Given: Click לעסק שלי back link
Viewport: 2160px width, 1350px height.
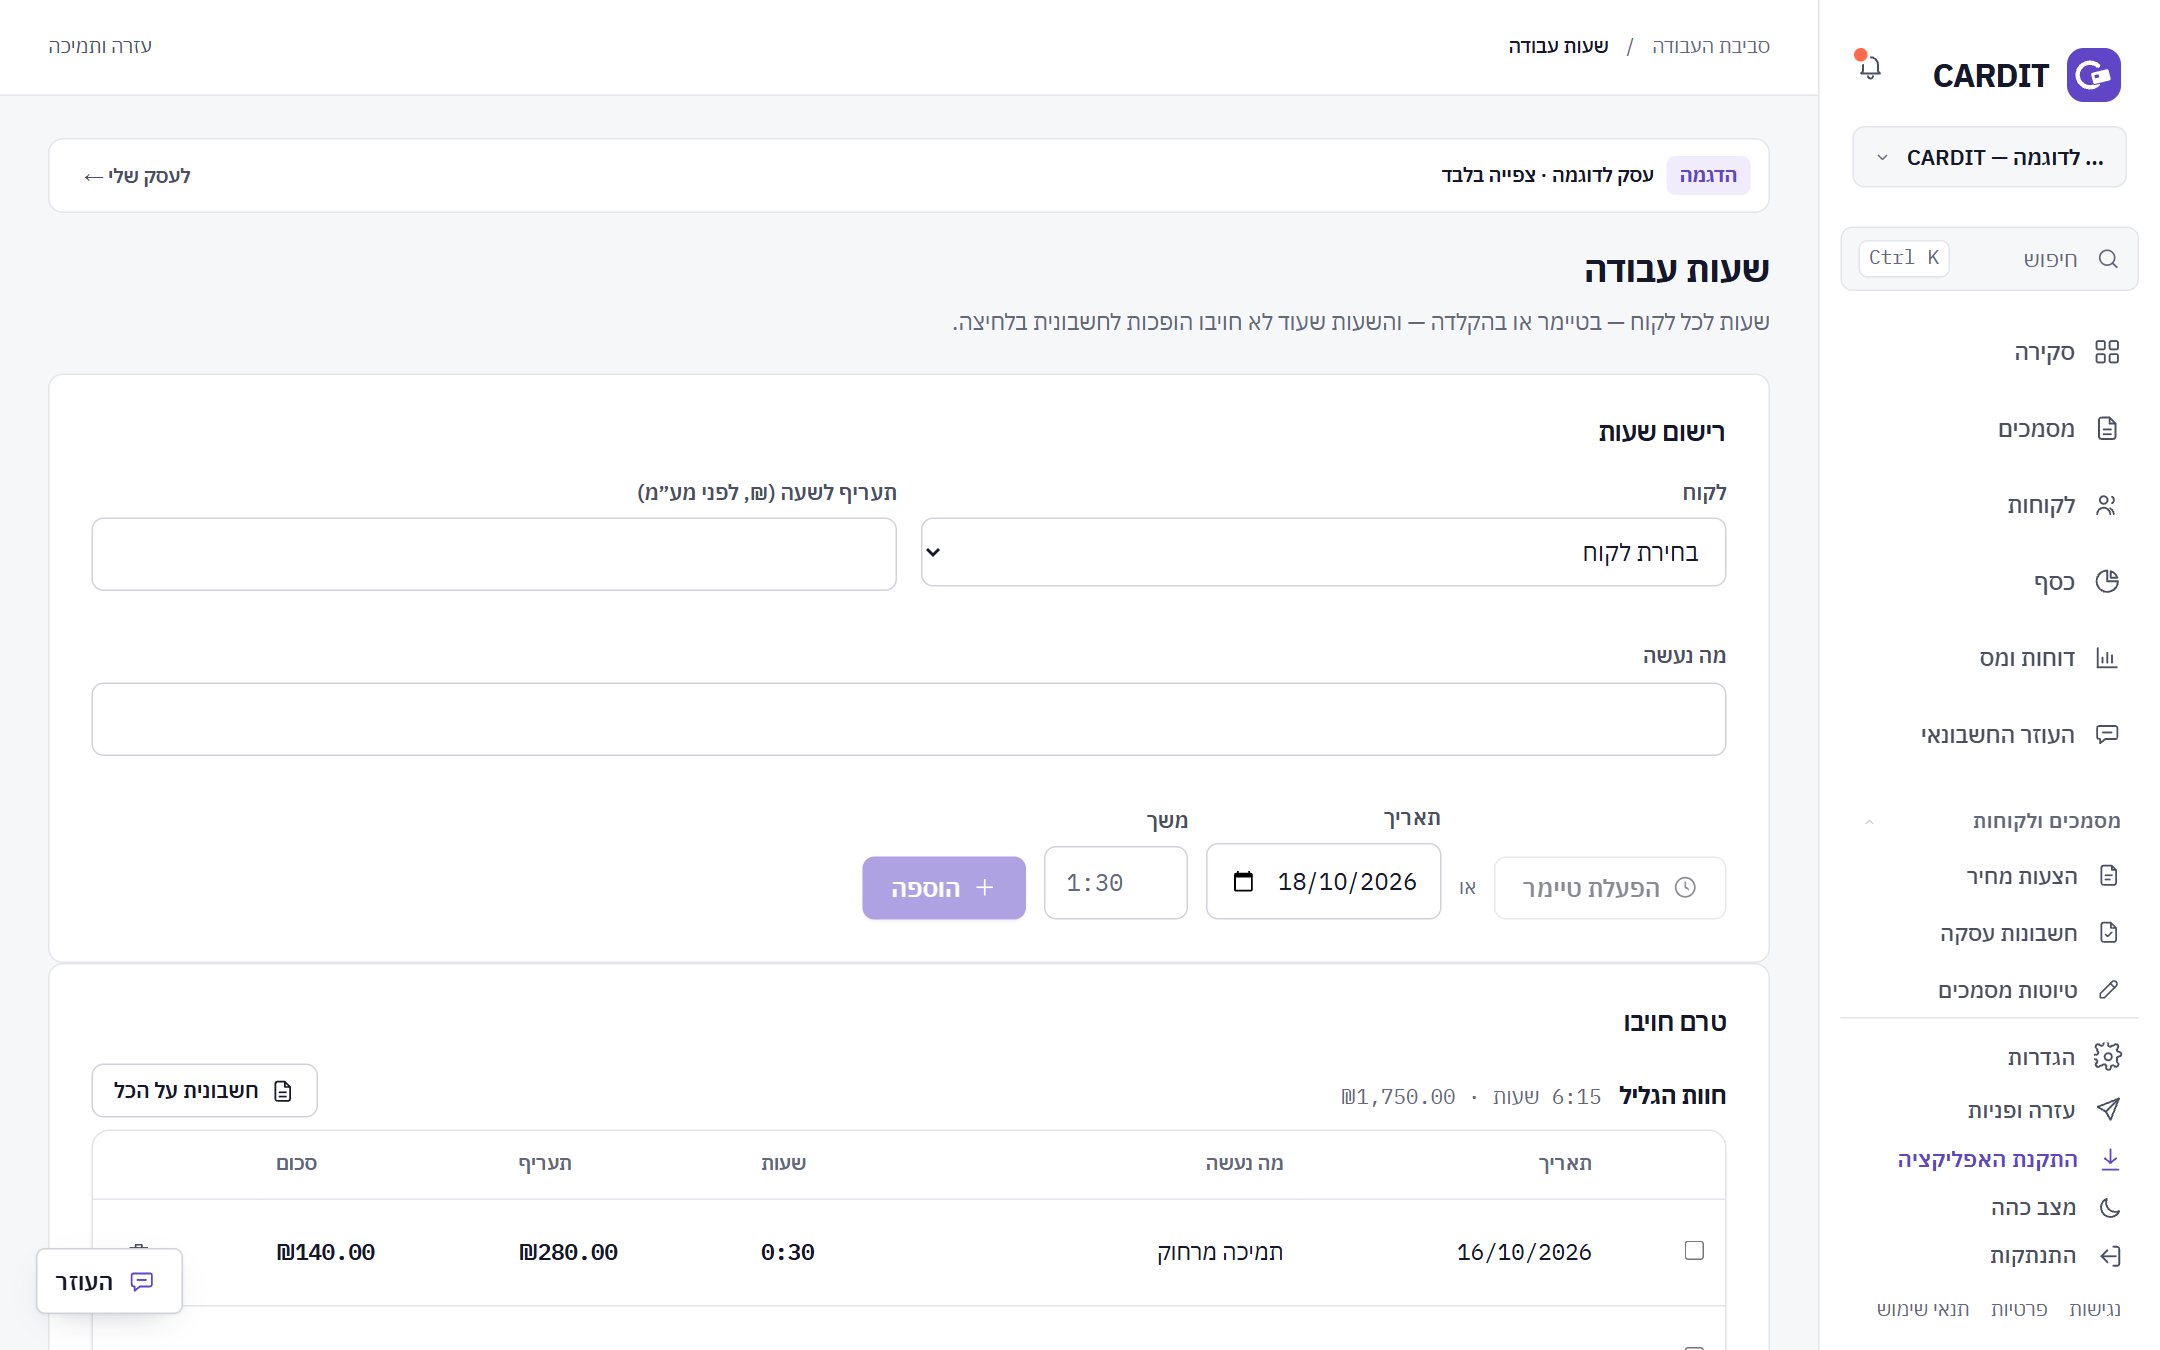Looking at the screenshot, I should 137,176.
